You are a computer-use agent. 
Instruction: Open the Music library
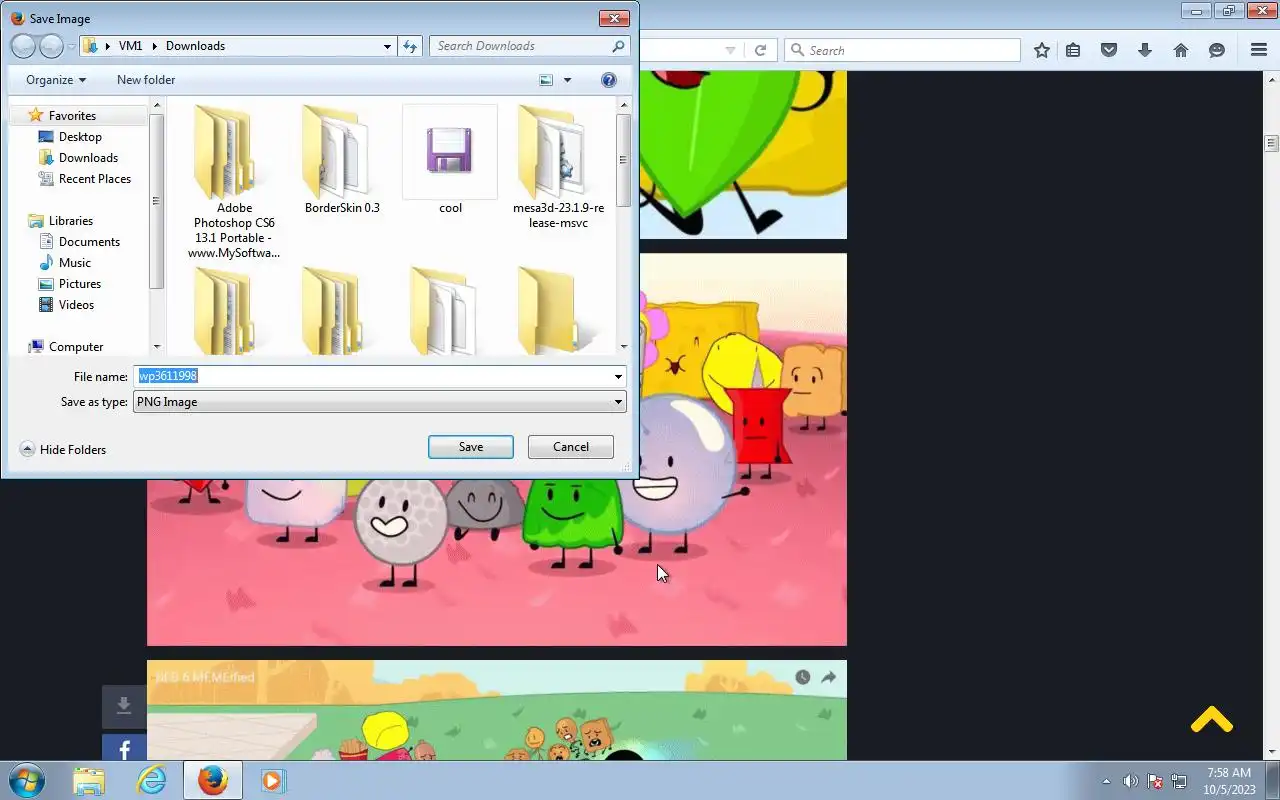[x=75, y=263]
